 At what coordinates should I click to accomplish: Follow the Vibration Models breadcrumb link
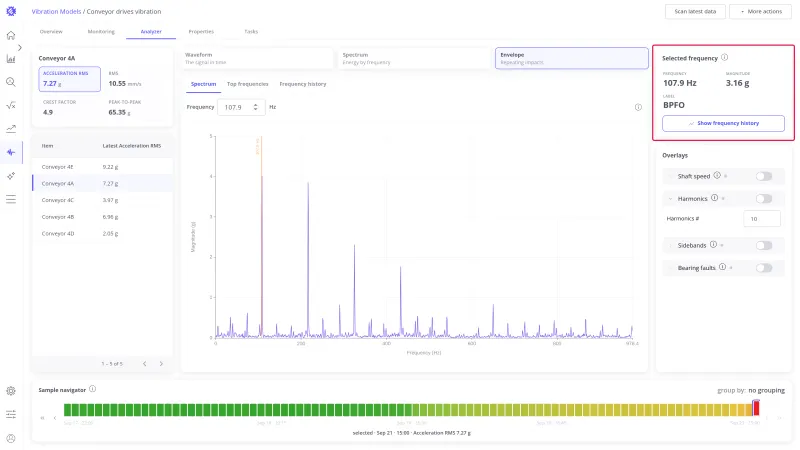click(56, 11)
